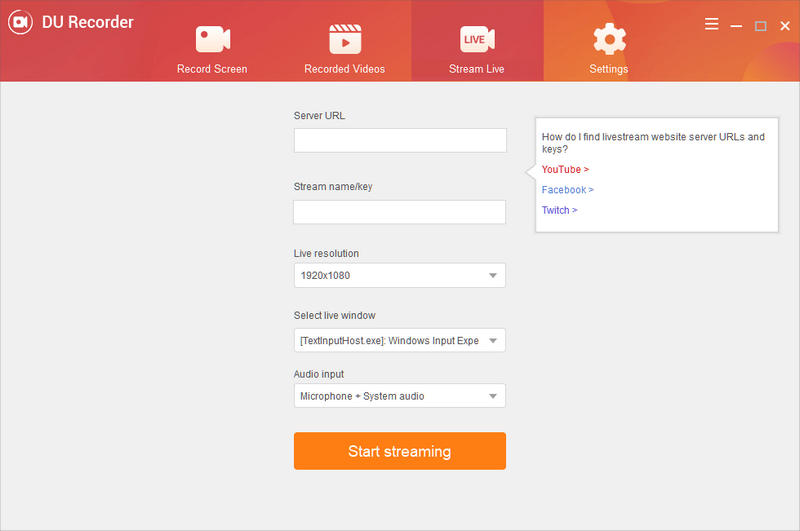Click the Live resolution label

pyautogui.click(x=326, y=254)
